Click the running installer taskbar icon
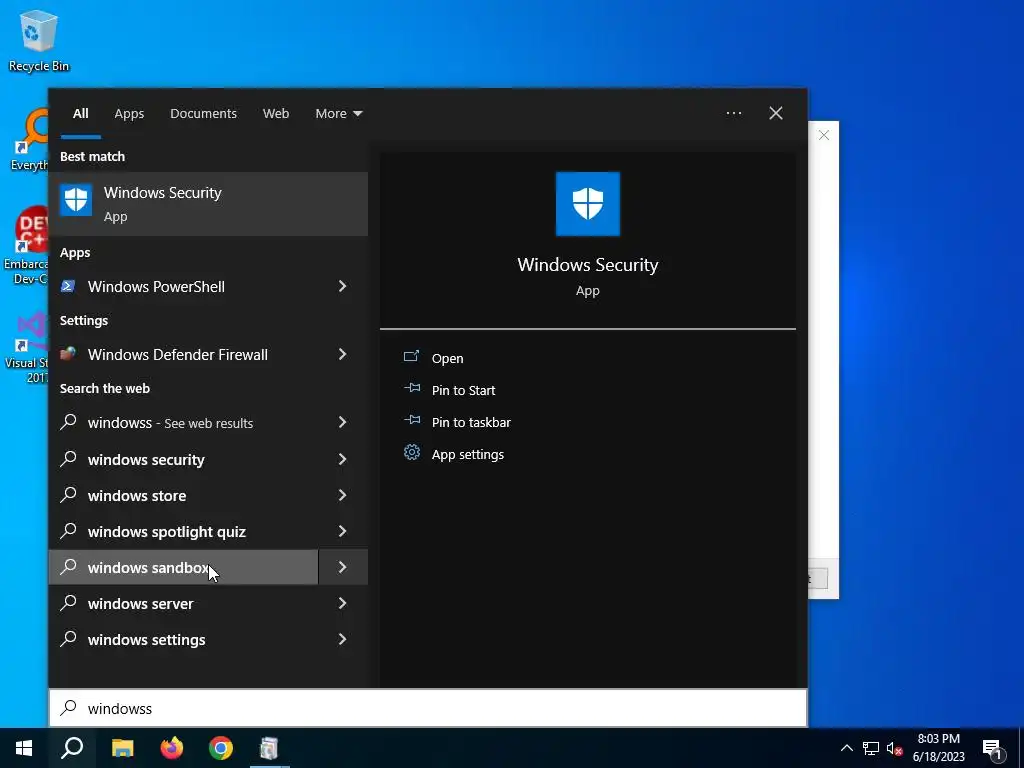Image resolution: width=1024 pixels, height=768 pixels. [x=269, y=748]
